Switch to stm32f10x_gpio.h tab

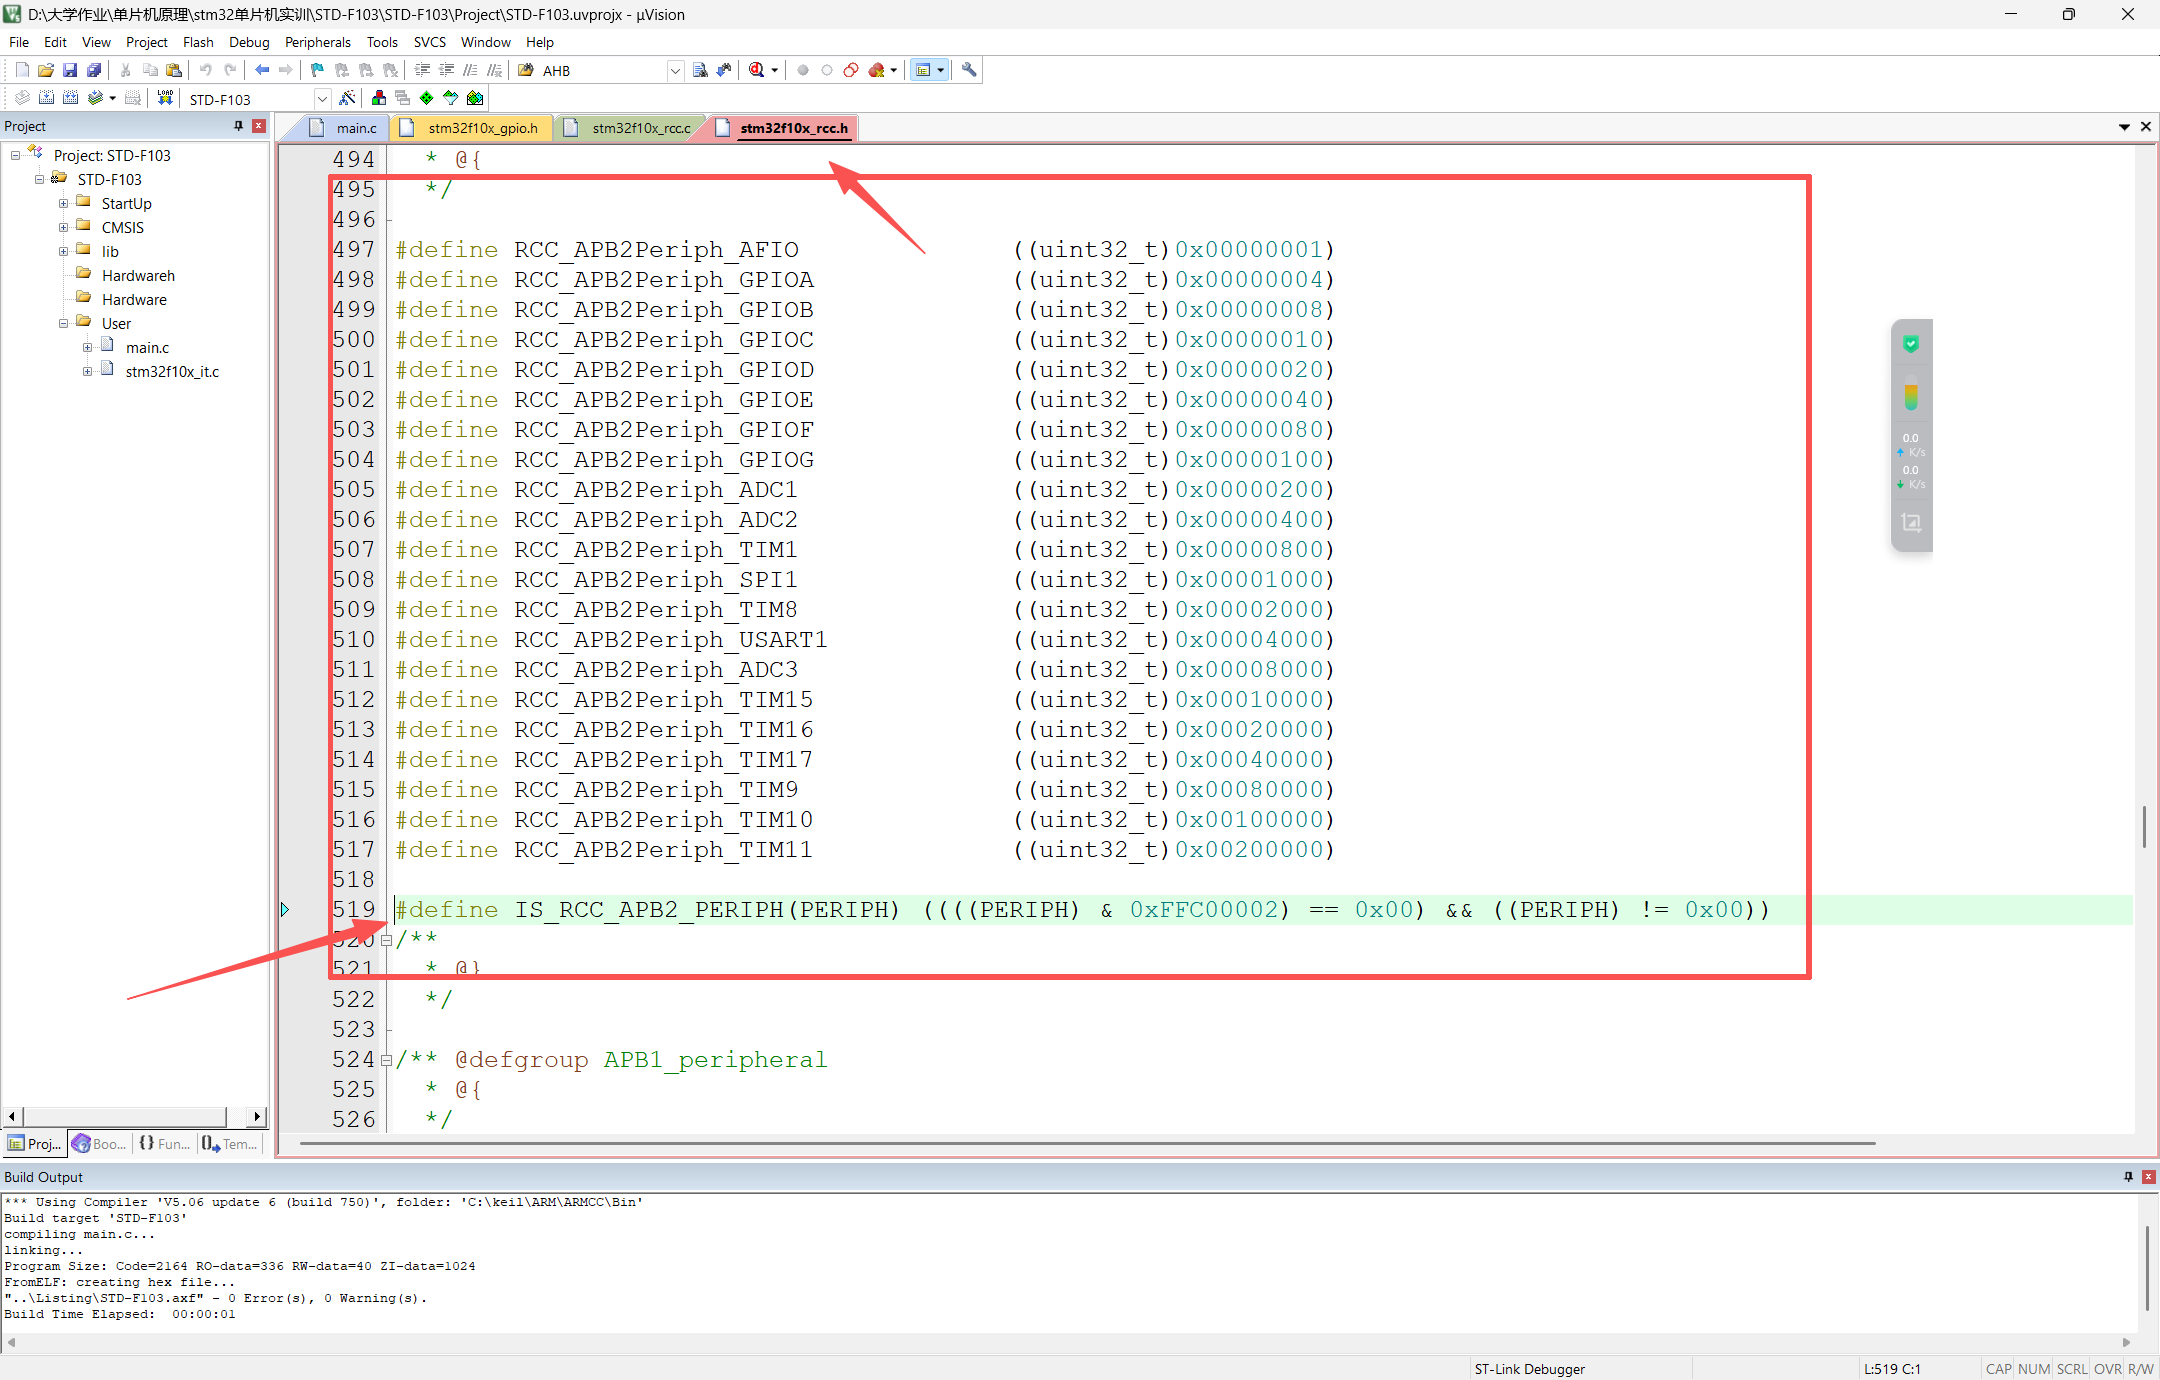(x=482, y=128)
